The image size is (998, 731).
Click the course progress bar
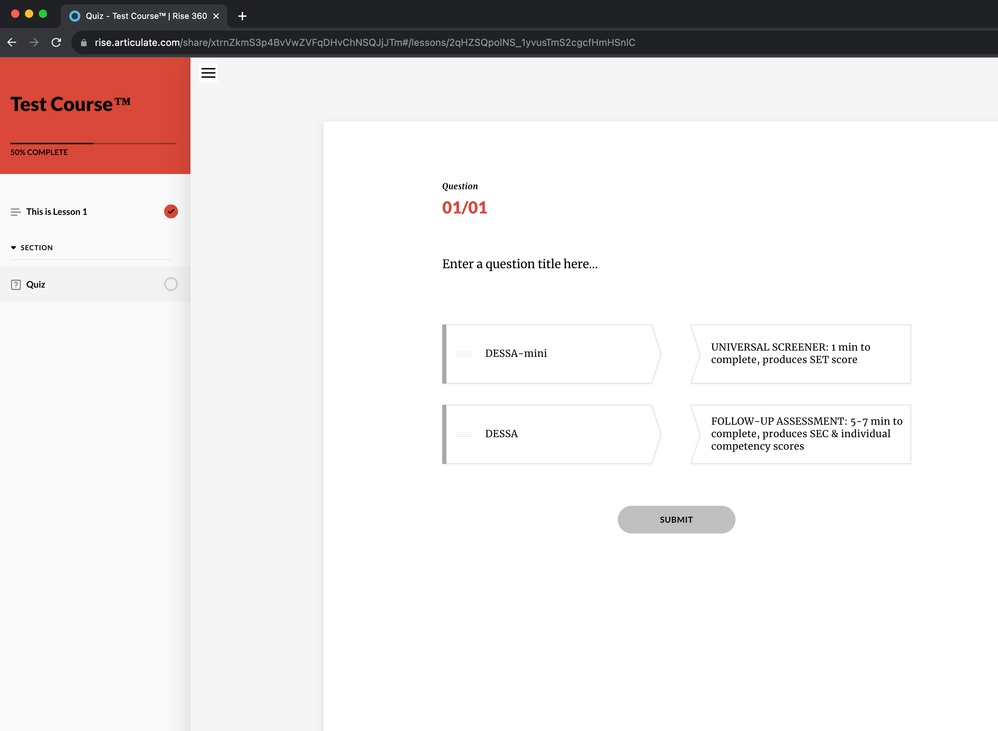point(94,143)
